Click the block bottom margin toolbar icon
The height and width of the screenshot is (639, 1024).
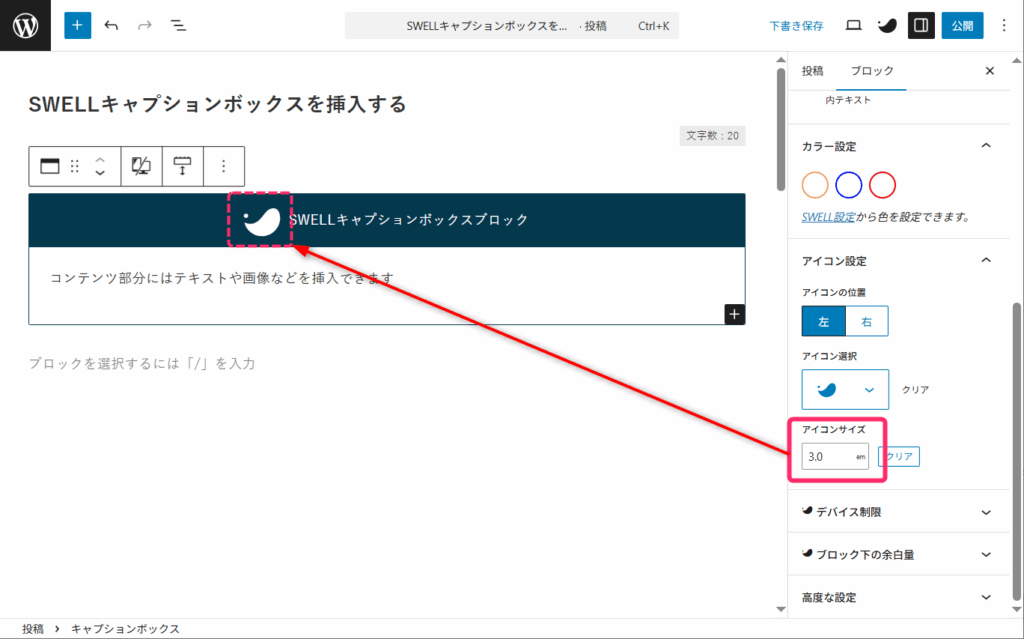coord(182,166)
